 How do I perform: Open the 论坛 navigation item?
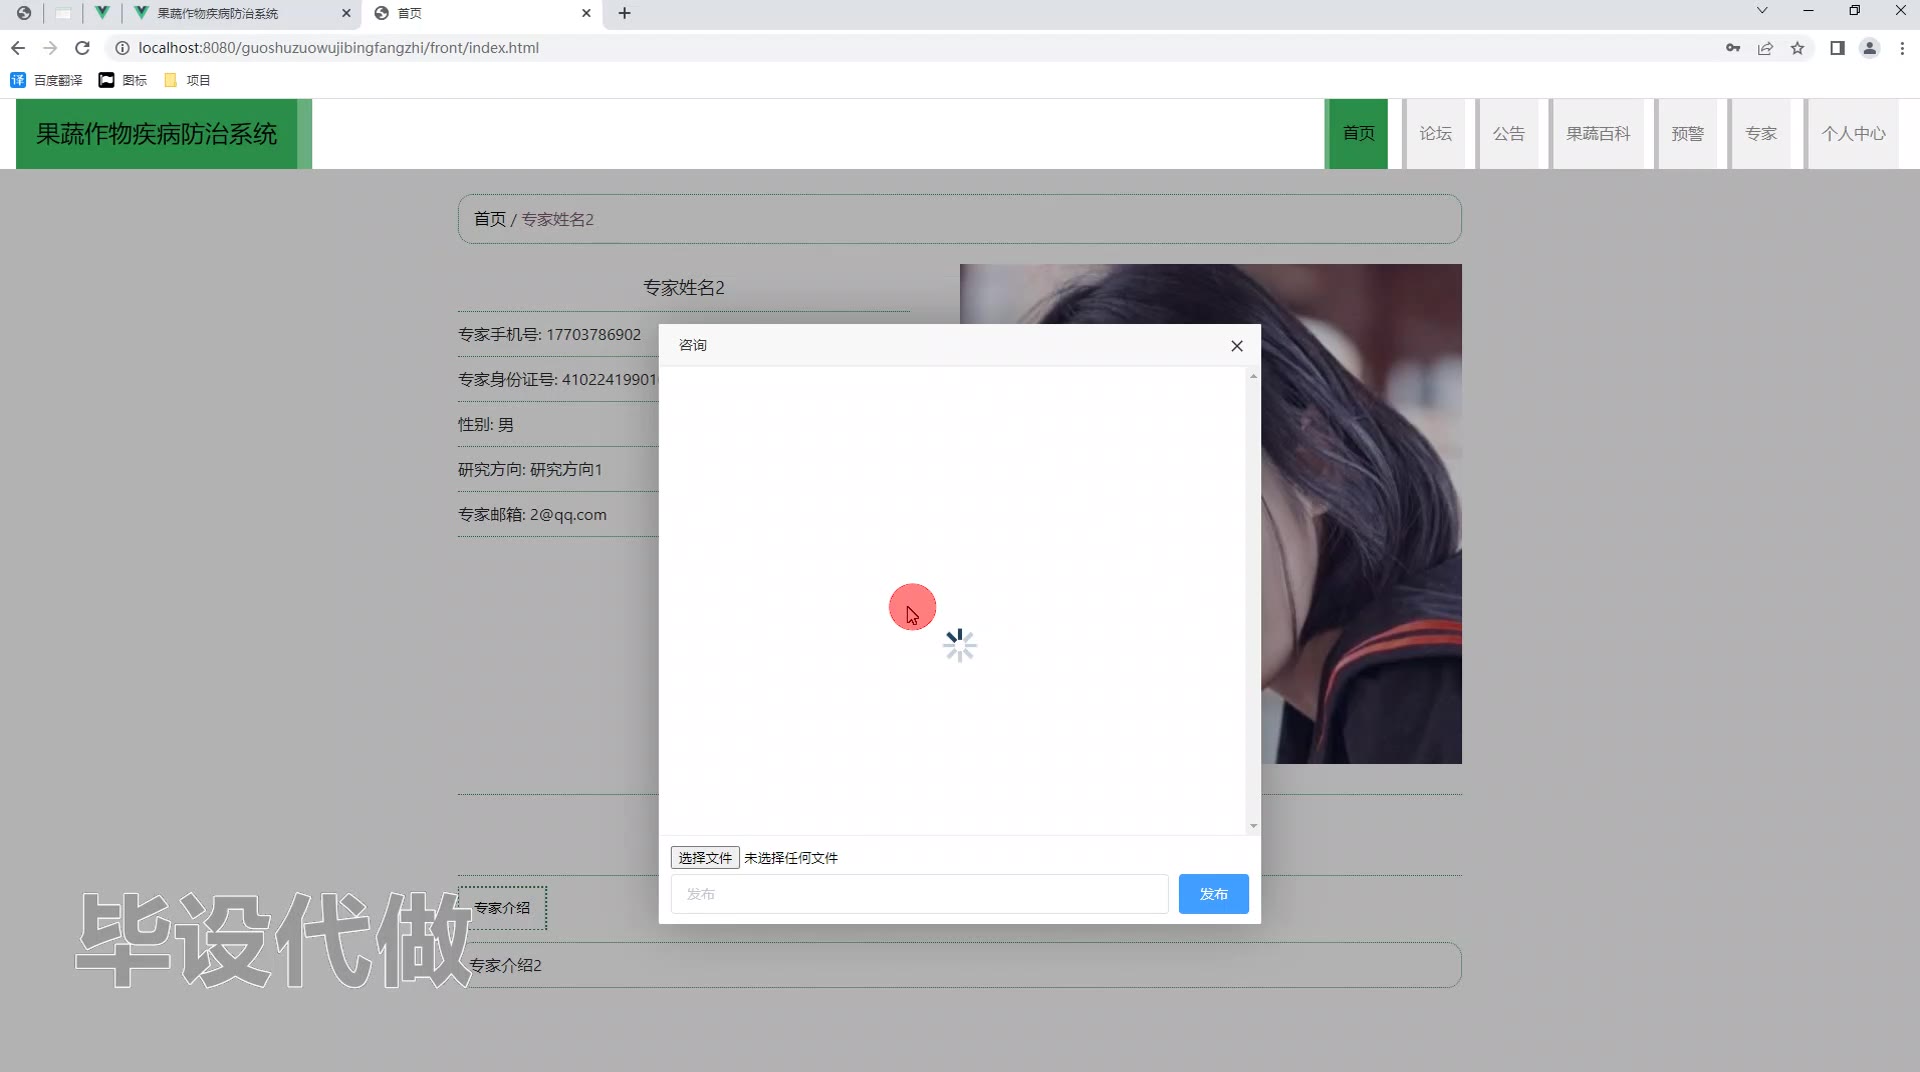(1435, 134)
